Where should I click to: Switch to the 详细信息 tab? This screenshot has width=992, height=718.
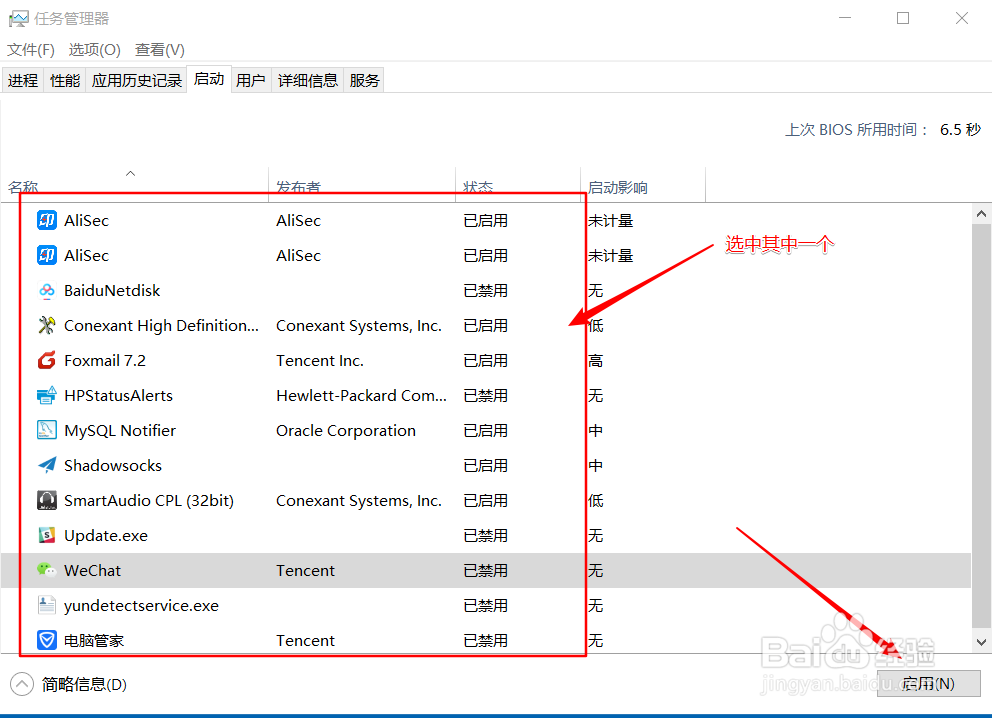click(x=307, y=80)
